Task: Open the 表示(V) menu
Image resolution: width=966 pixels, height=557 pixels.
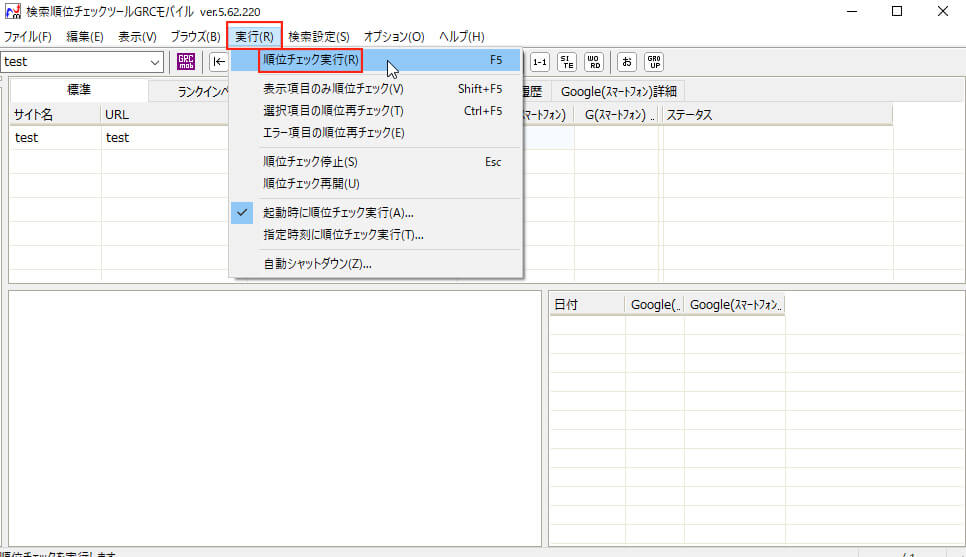Action: point(137,36)
